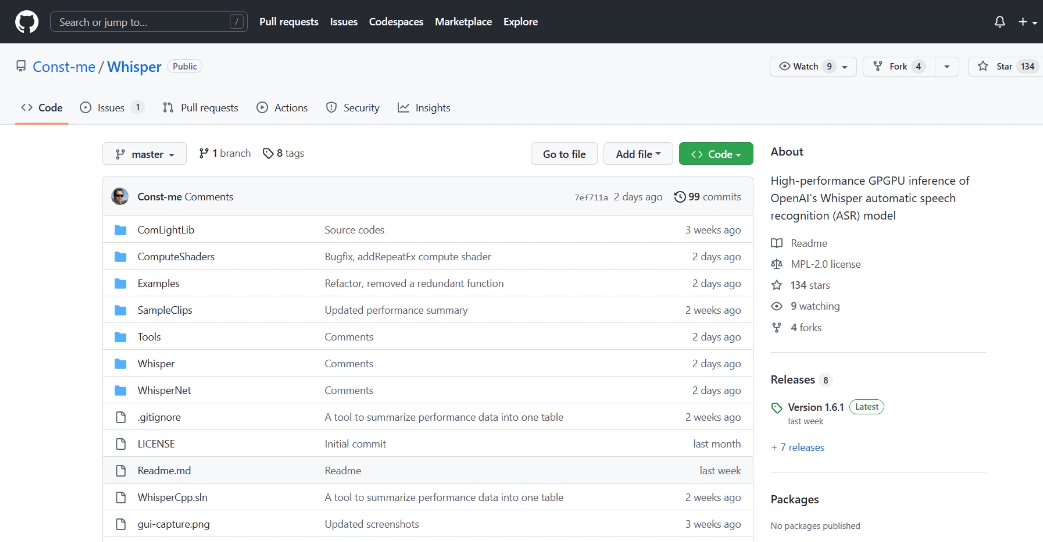Image resolution: width=1043 pixels, height=542 pixels.
Task: Open Pull requests in top navigation
Action: click(x=289, y=22)
